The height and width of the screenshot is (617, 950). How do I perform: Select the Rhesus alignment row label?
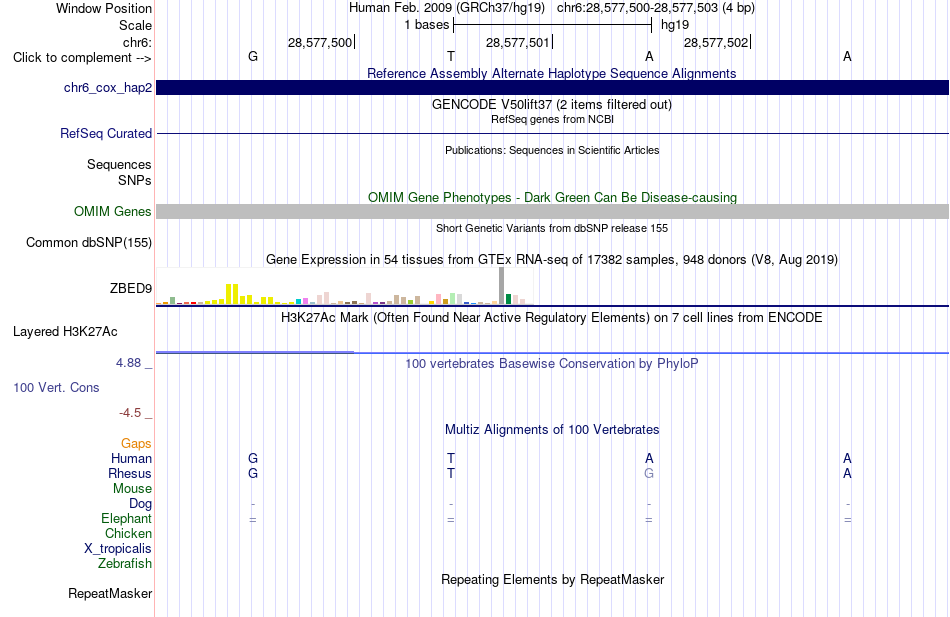(130, 473)
